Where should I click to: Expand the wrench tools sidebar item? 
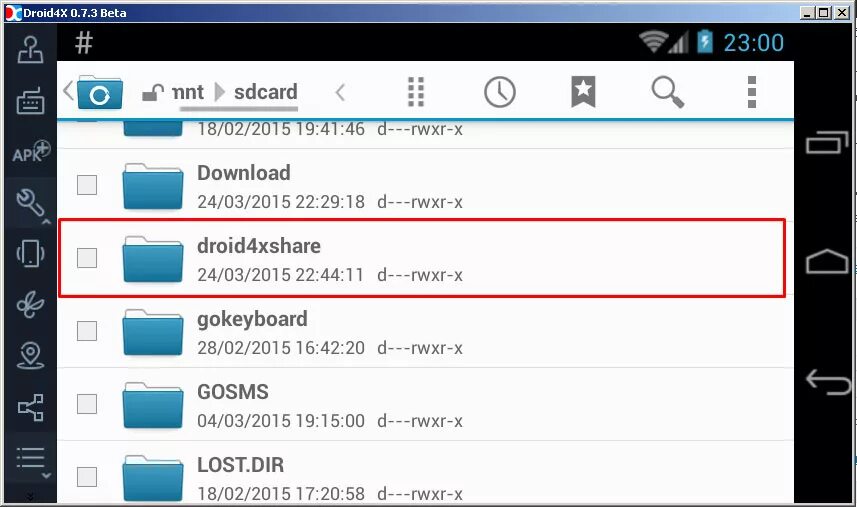(32, 203)
